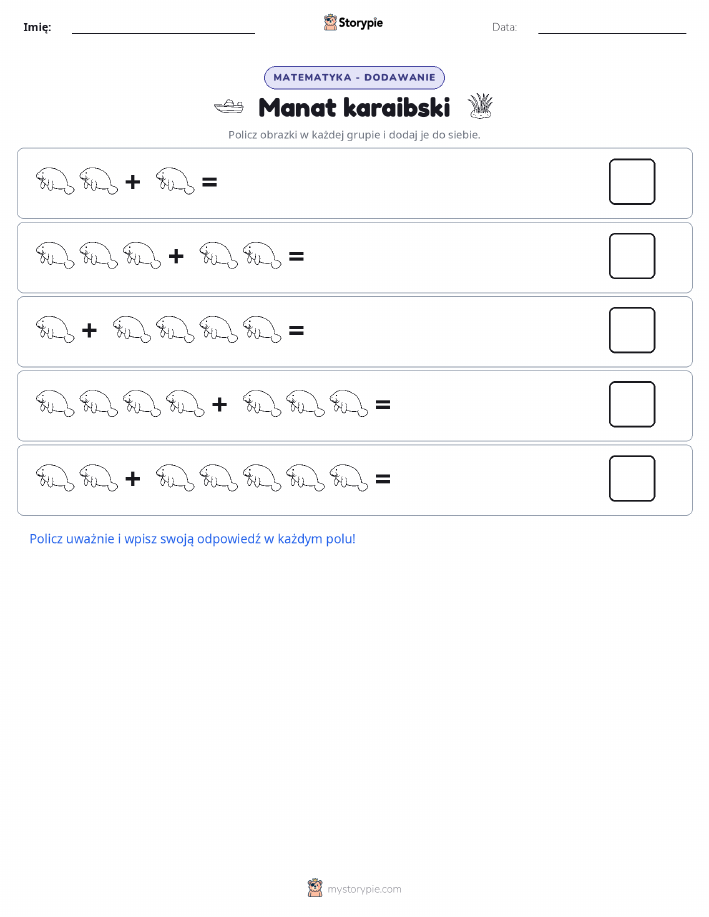Click the plus sign in the second row
This screenshot has height=917, width=709.
(176, 256)
